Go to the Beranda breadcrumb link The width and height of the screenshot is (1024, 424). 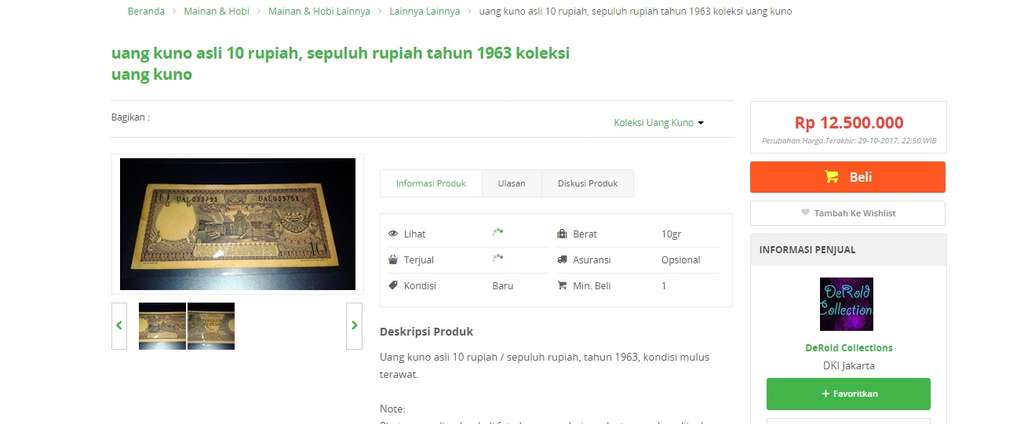pyautogui.click(x=146, y=11)
